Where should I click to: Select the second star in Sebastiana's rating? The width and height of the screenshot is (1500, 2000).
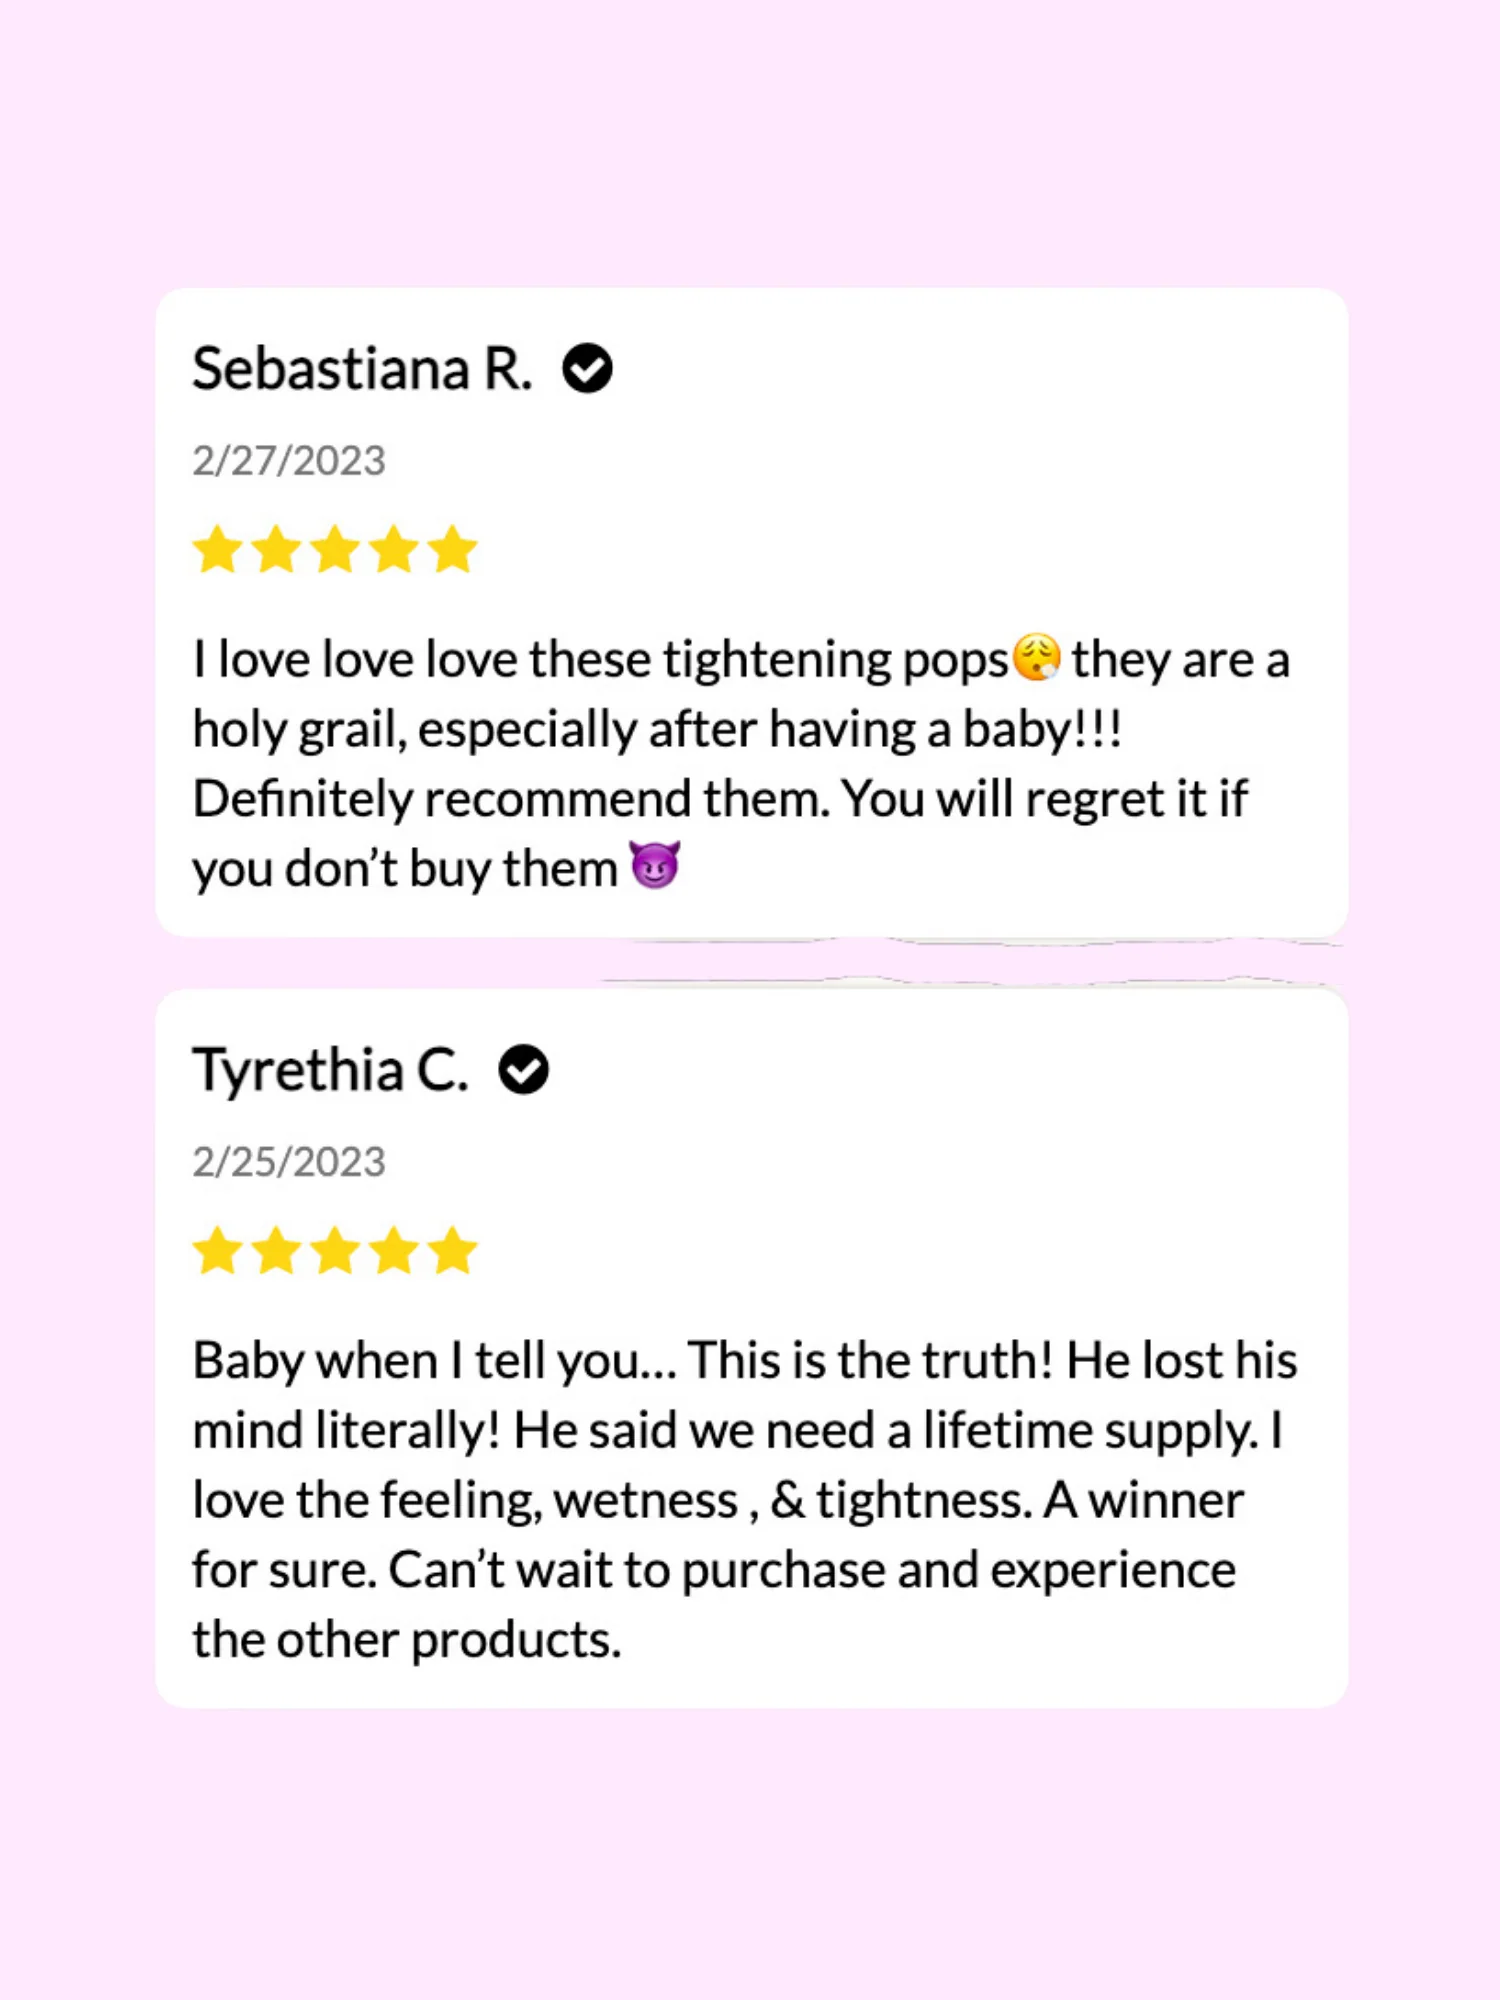point(276,550)
